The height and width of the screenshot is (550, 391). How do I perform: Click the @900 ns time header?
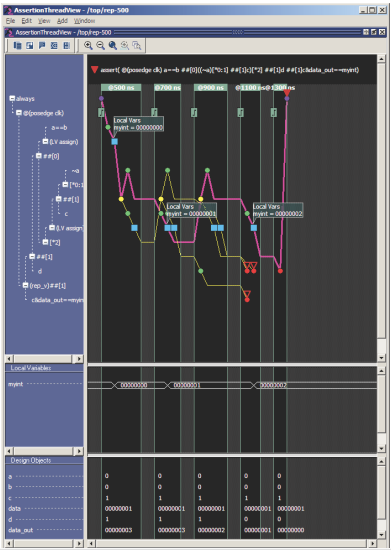click(211, 87)
